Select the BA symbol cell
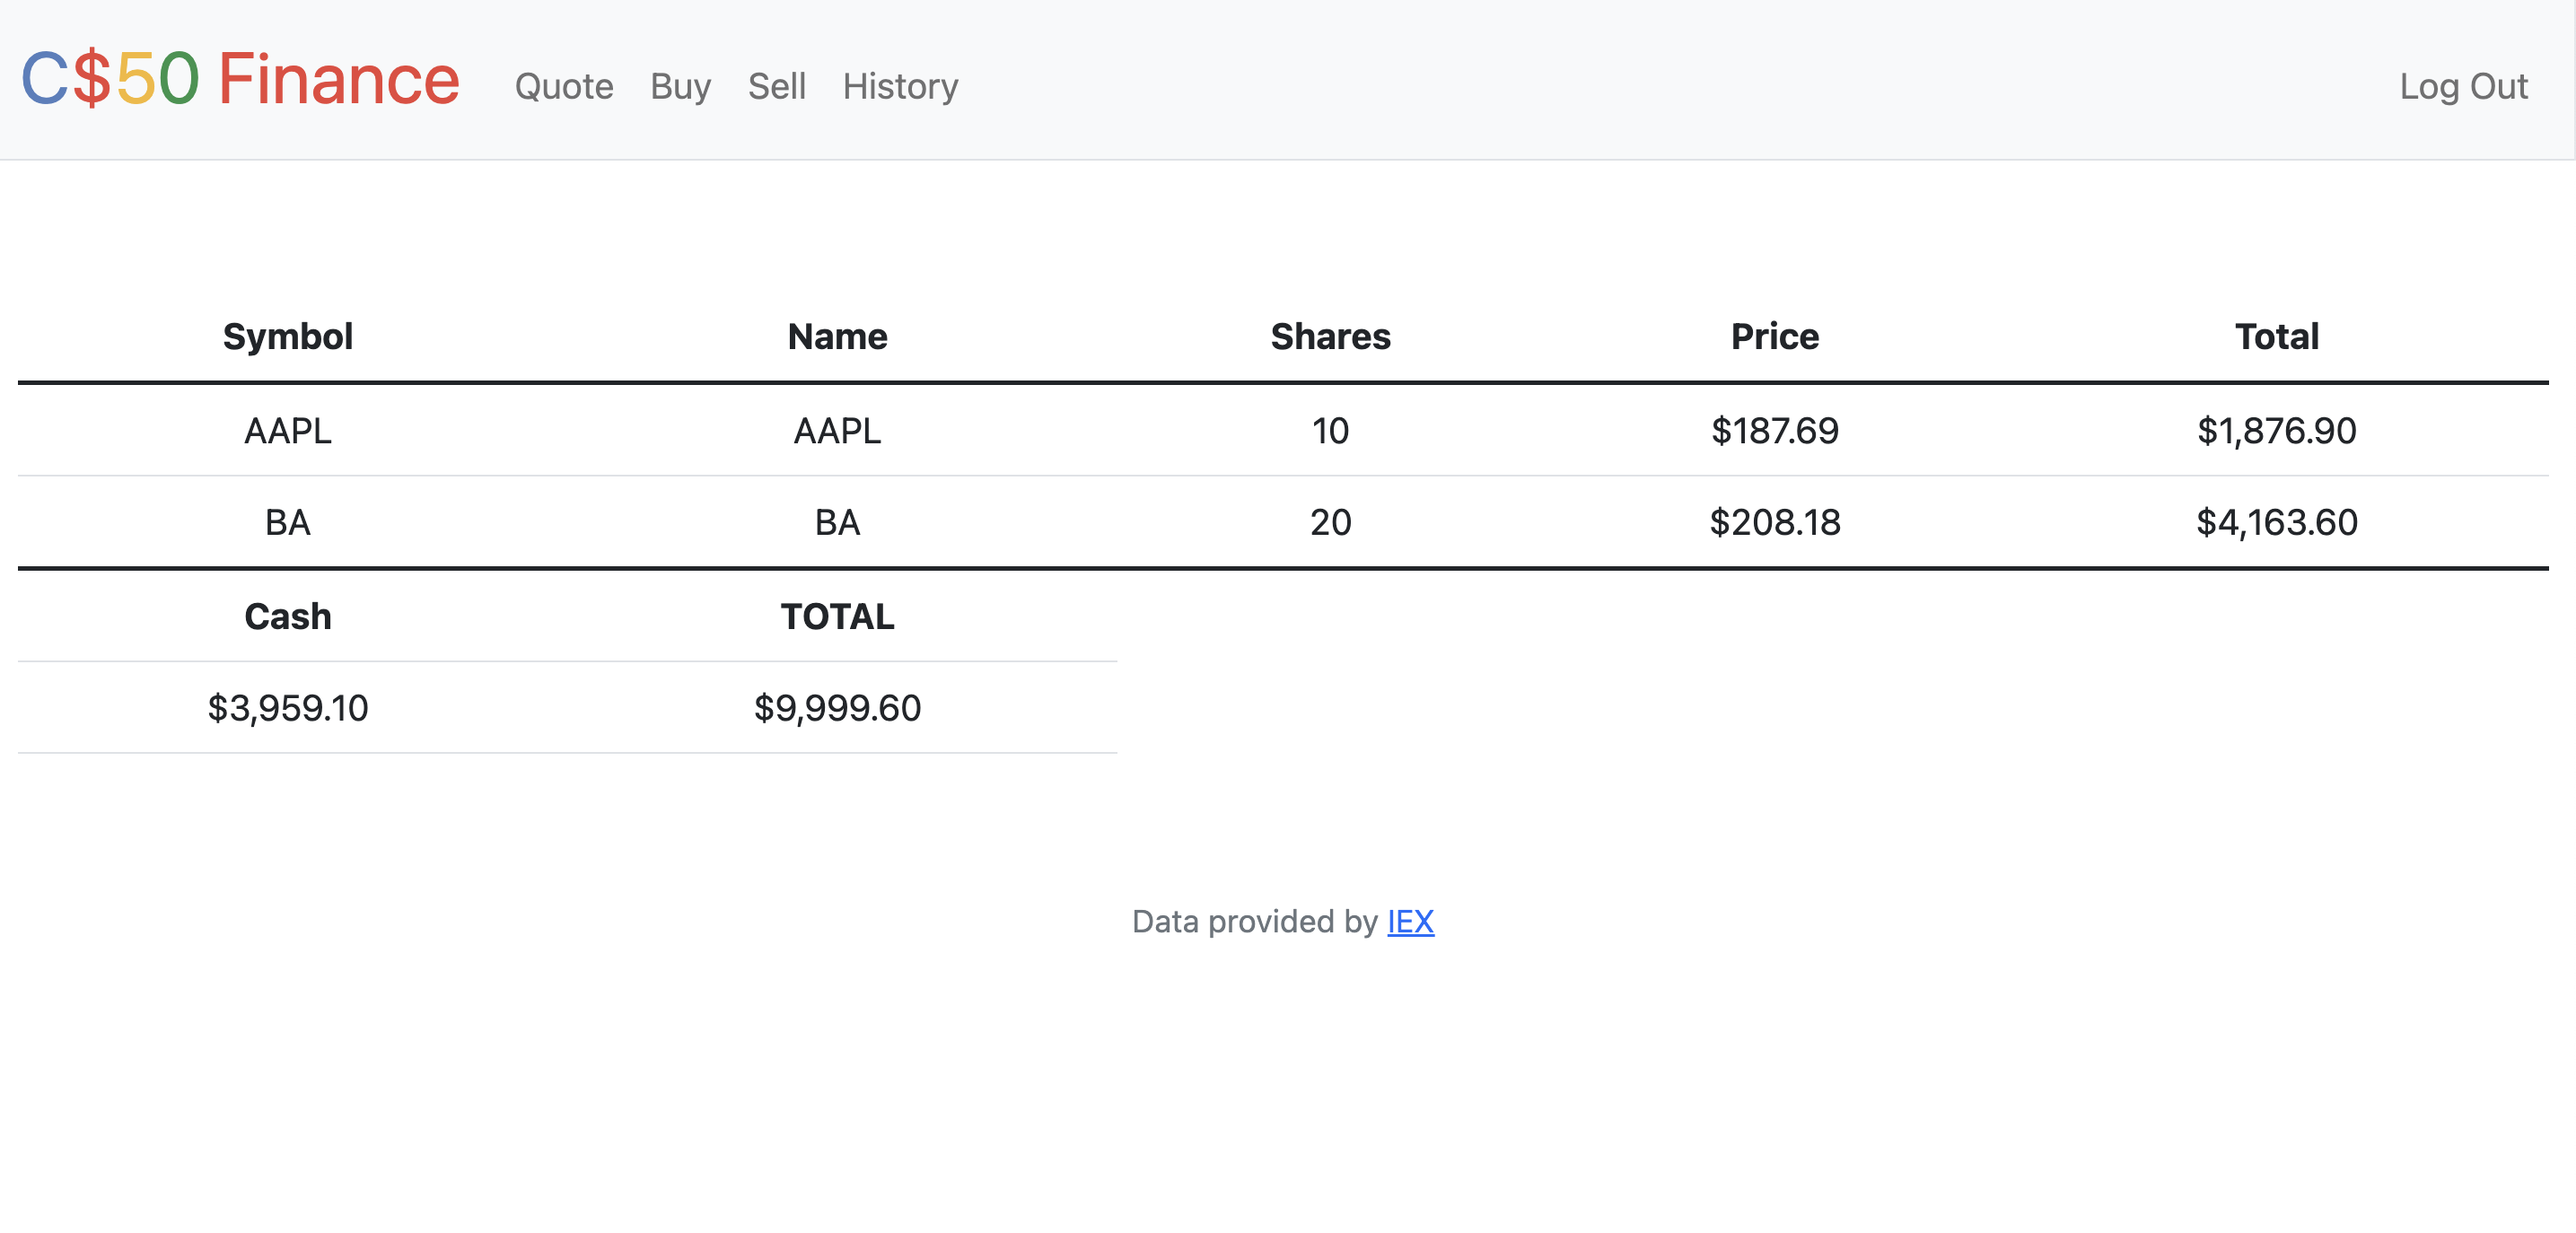This screenshot has width=2576, height=1233. 288,522
